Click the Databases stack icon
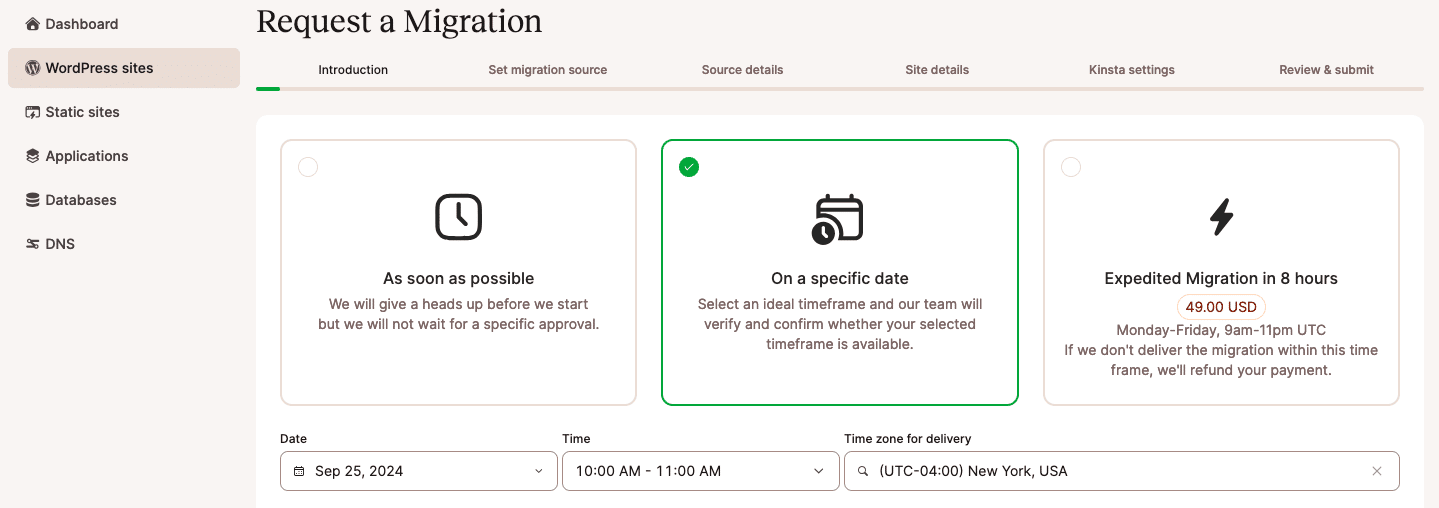The width and height of the screenshot is (1439, 508). [x=32, y=200]
